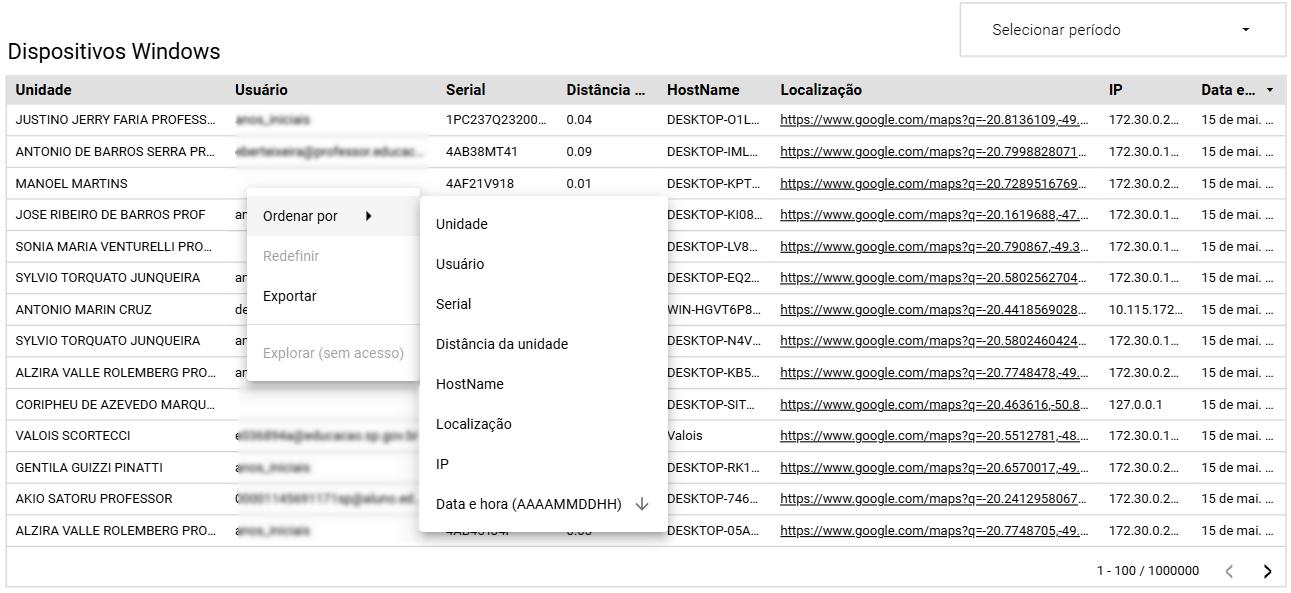Viewport: 1291px width, 593px height.
Task: Open maps link for MANOEL MARTINS row
Action: click(x=934, y=184)
